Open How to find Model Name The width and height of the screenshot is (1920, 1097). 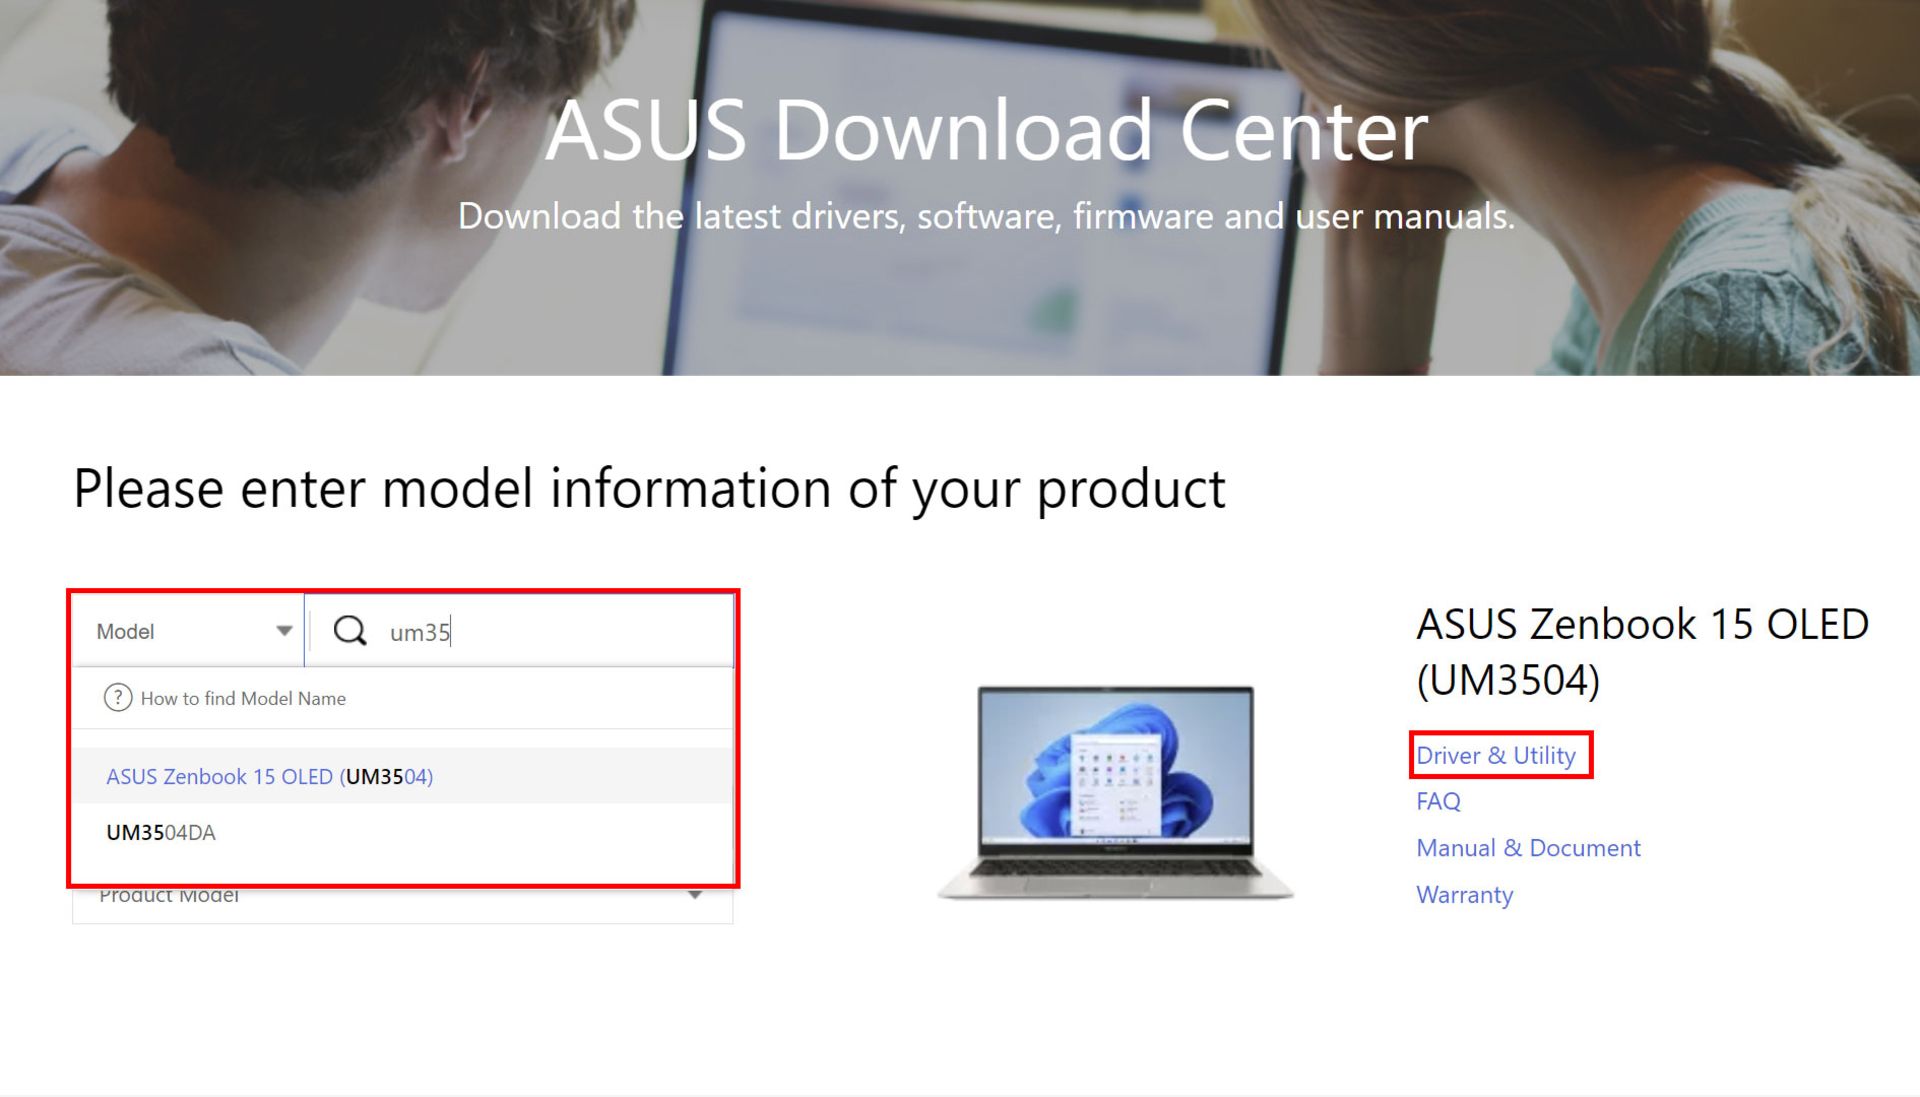pos(243,699)
